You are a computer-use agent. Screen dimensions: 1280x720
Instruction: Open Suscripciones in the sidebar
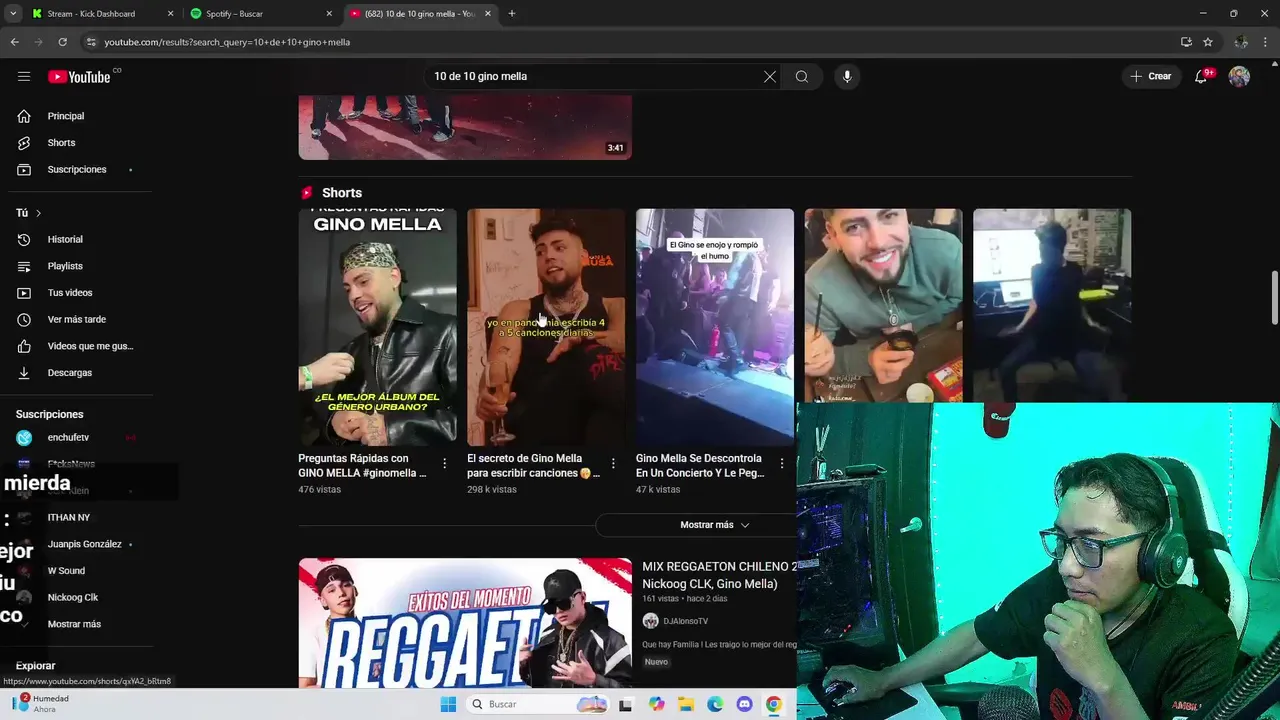(76, 169)
